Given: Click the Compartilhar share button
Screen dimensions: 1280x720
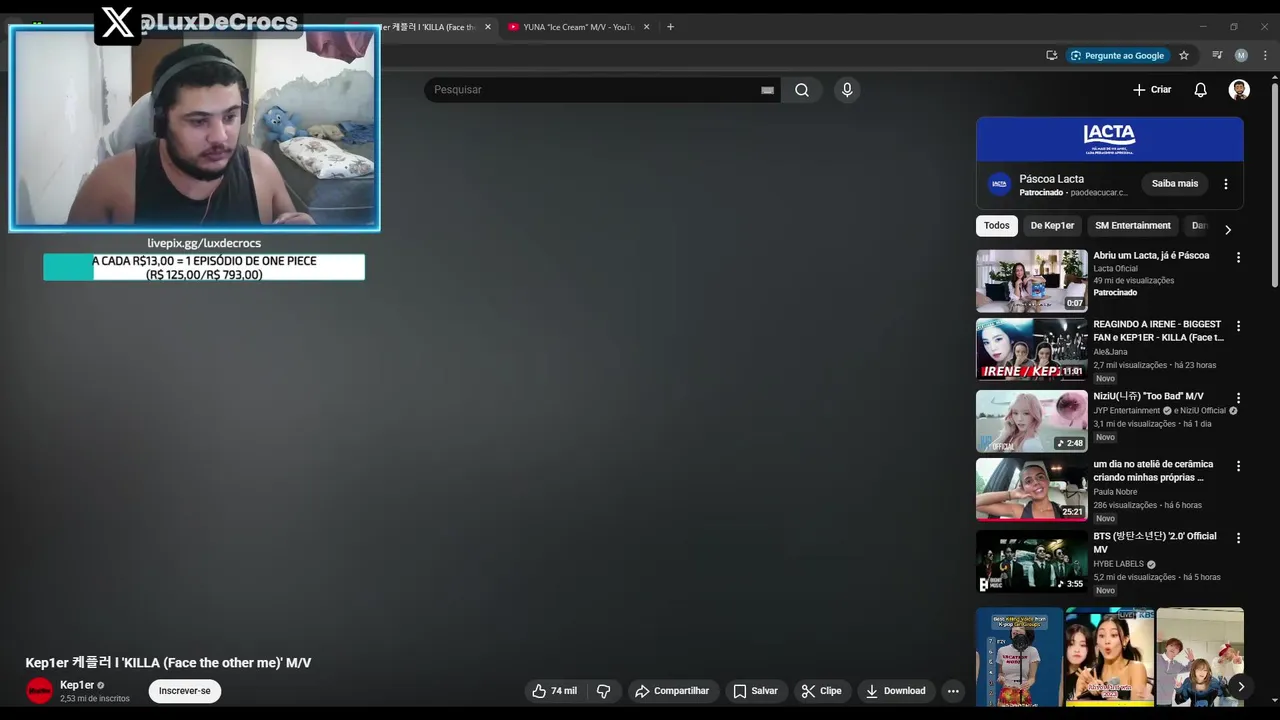Looking at the screenshot, I should pos(674,691).
